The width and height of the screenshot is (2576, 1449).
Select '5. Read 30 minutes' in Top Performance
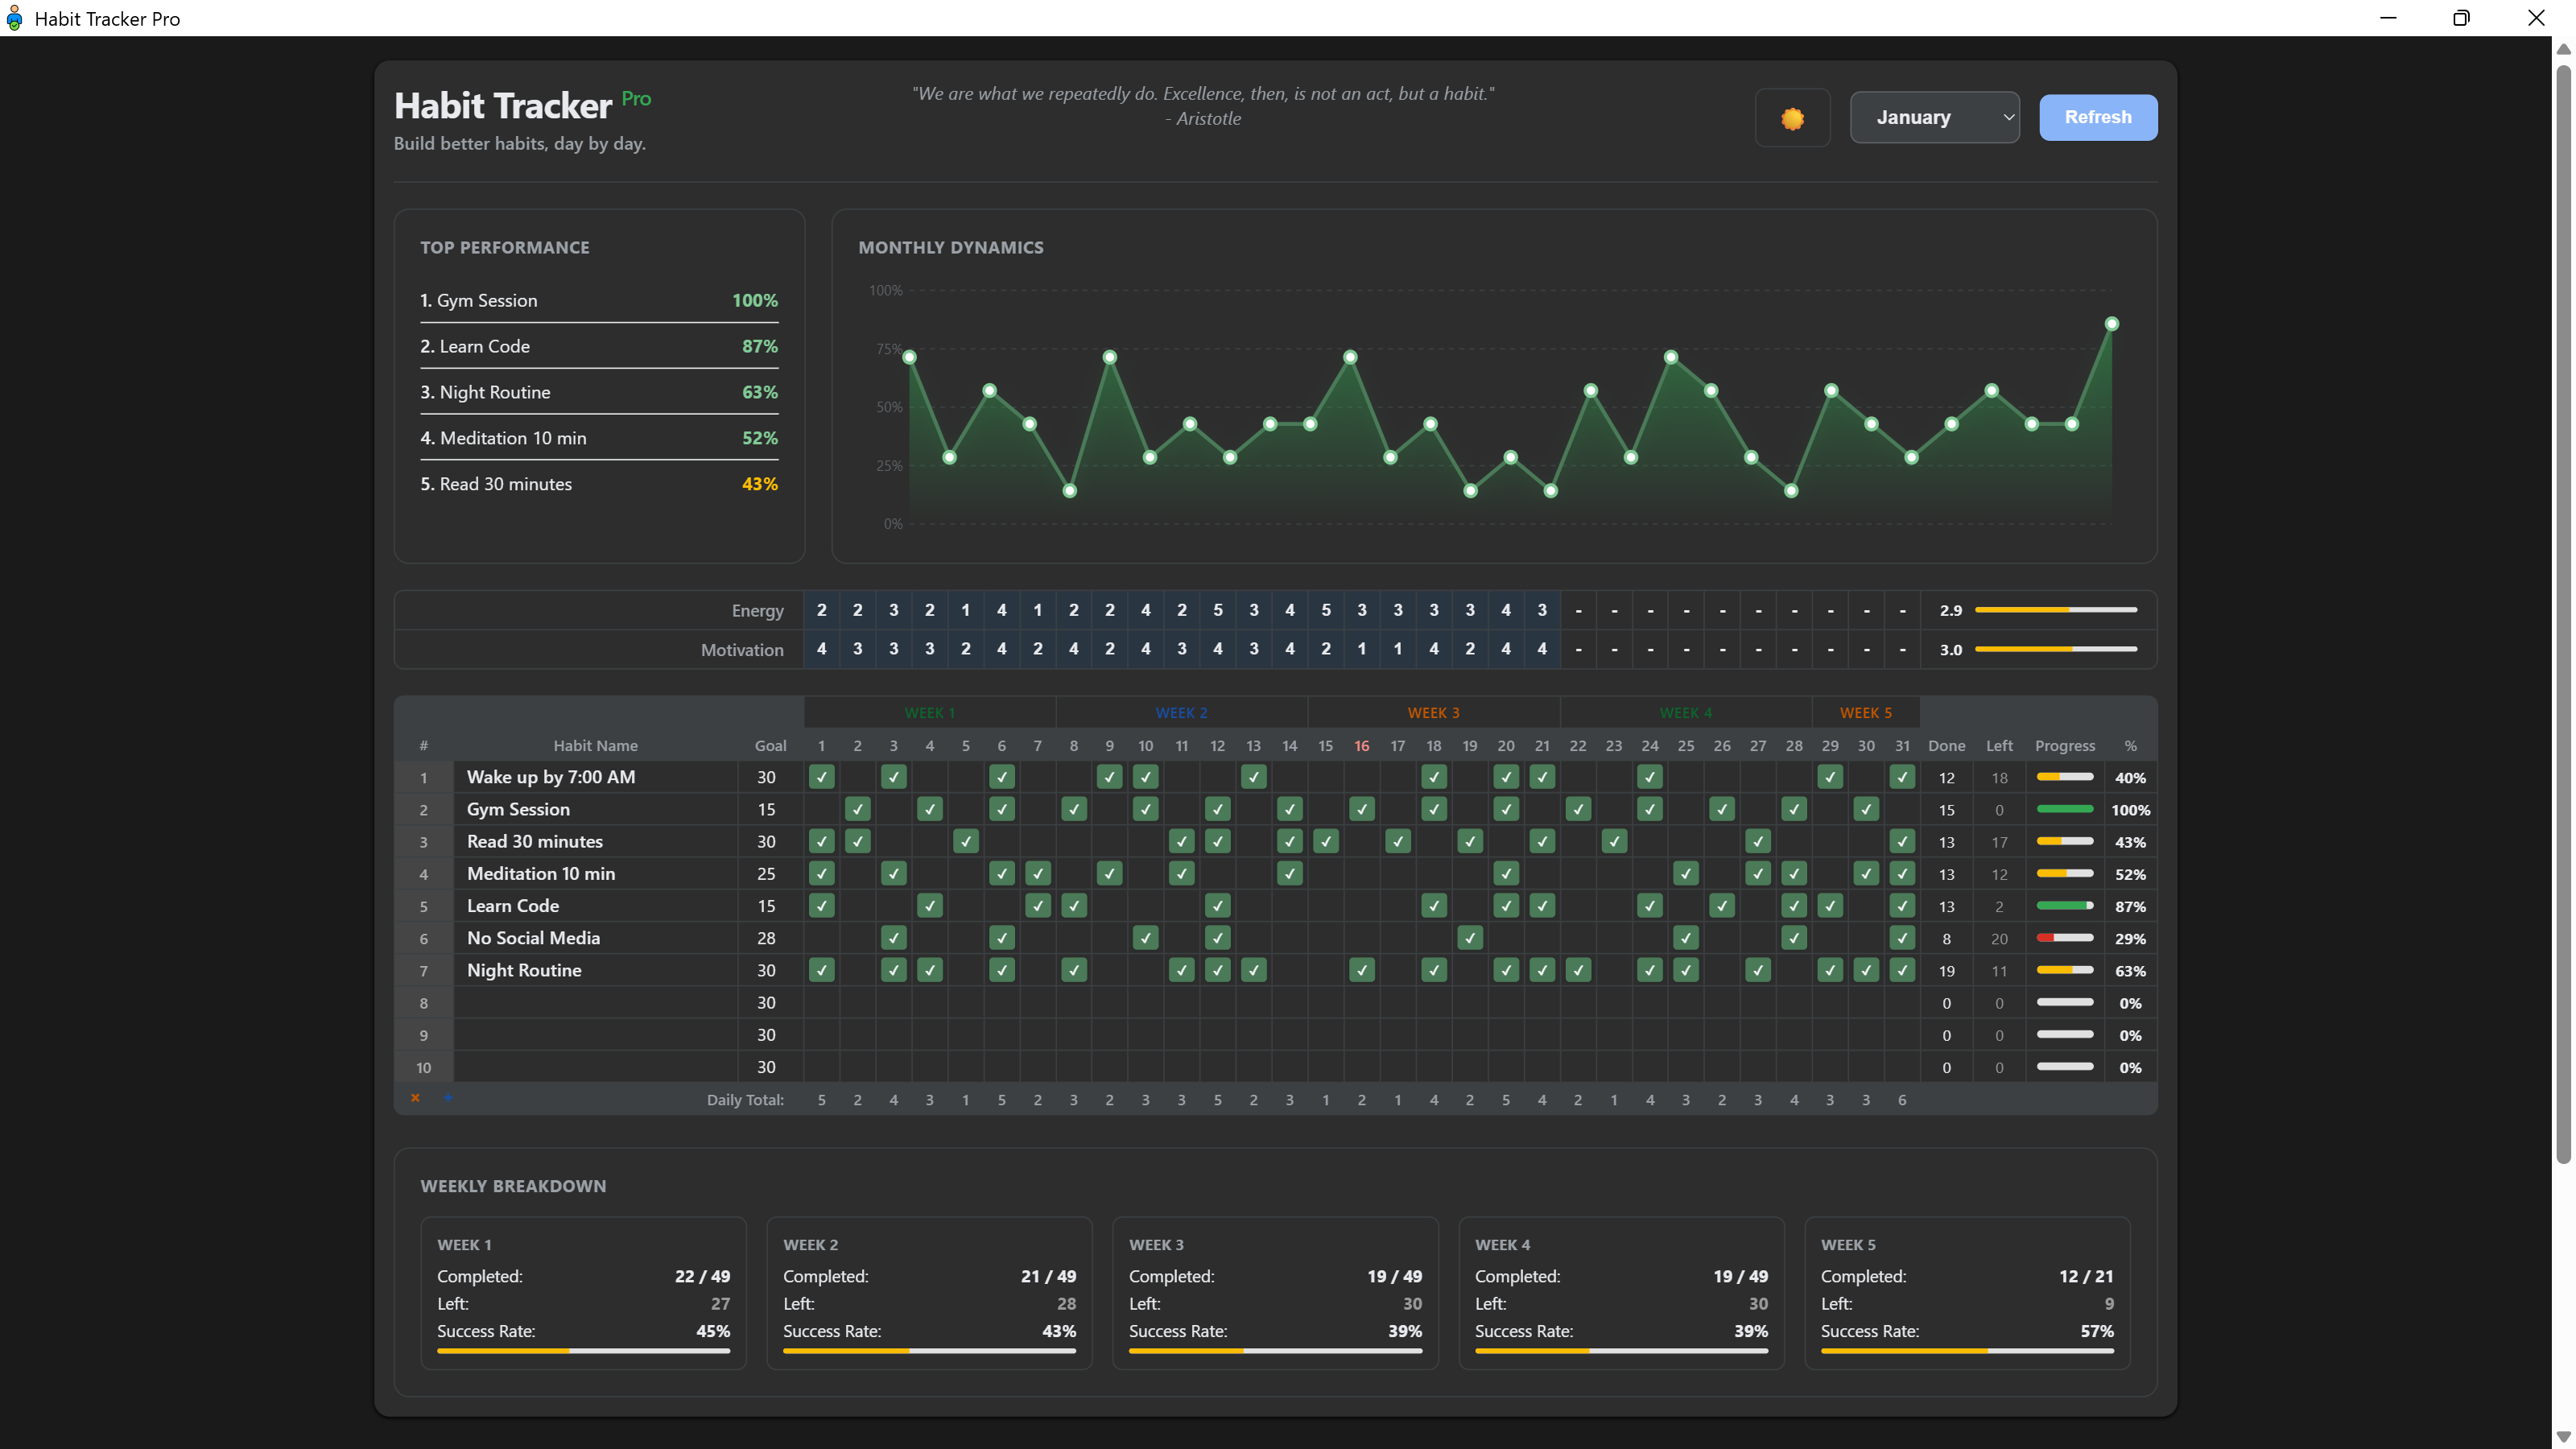click(x=598, y=484)
